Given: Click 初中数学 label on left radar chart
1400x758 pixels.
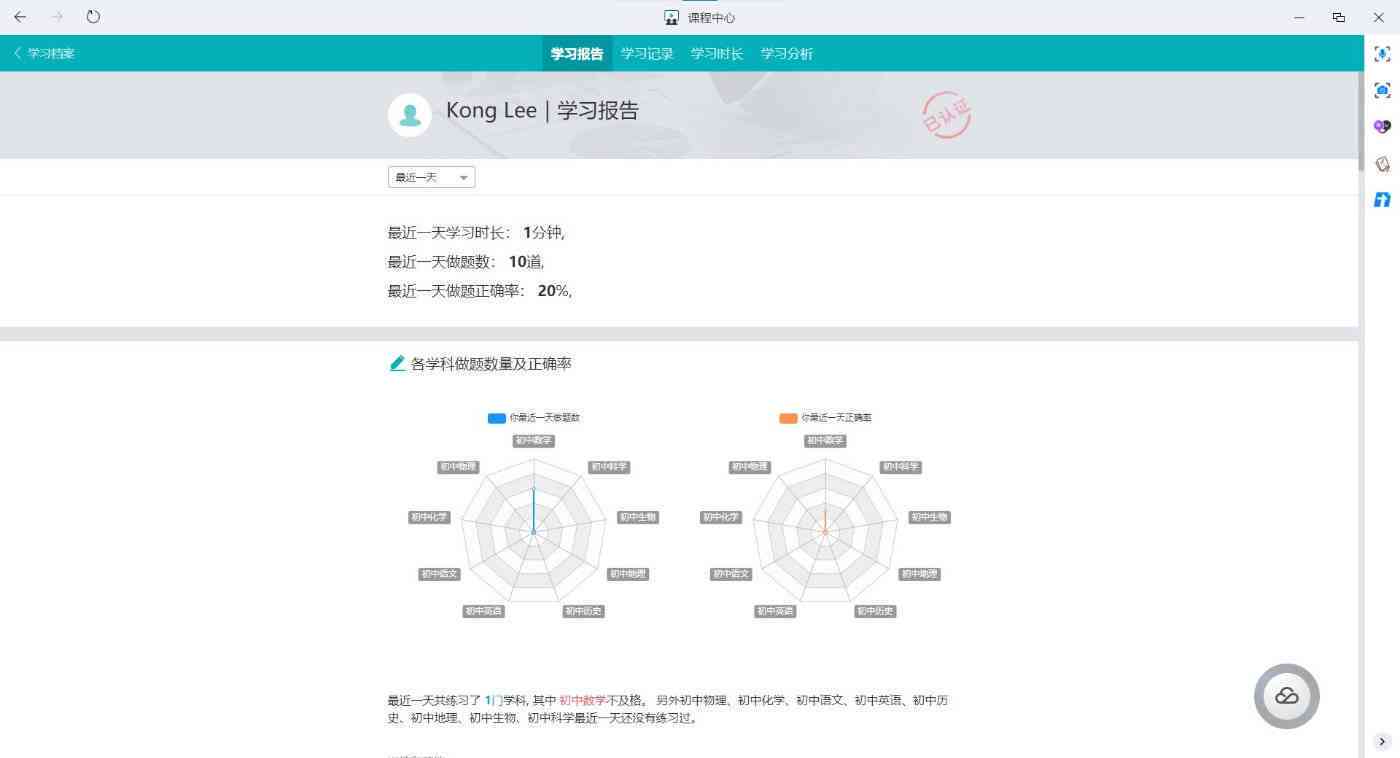Looking at the screenshot, I should click(534, 440).
